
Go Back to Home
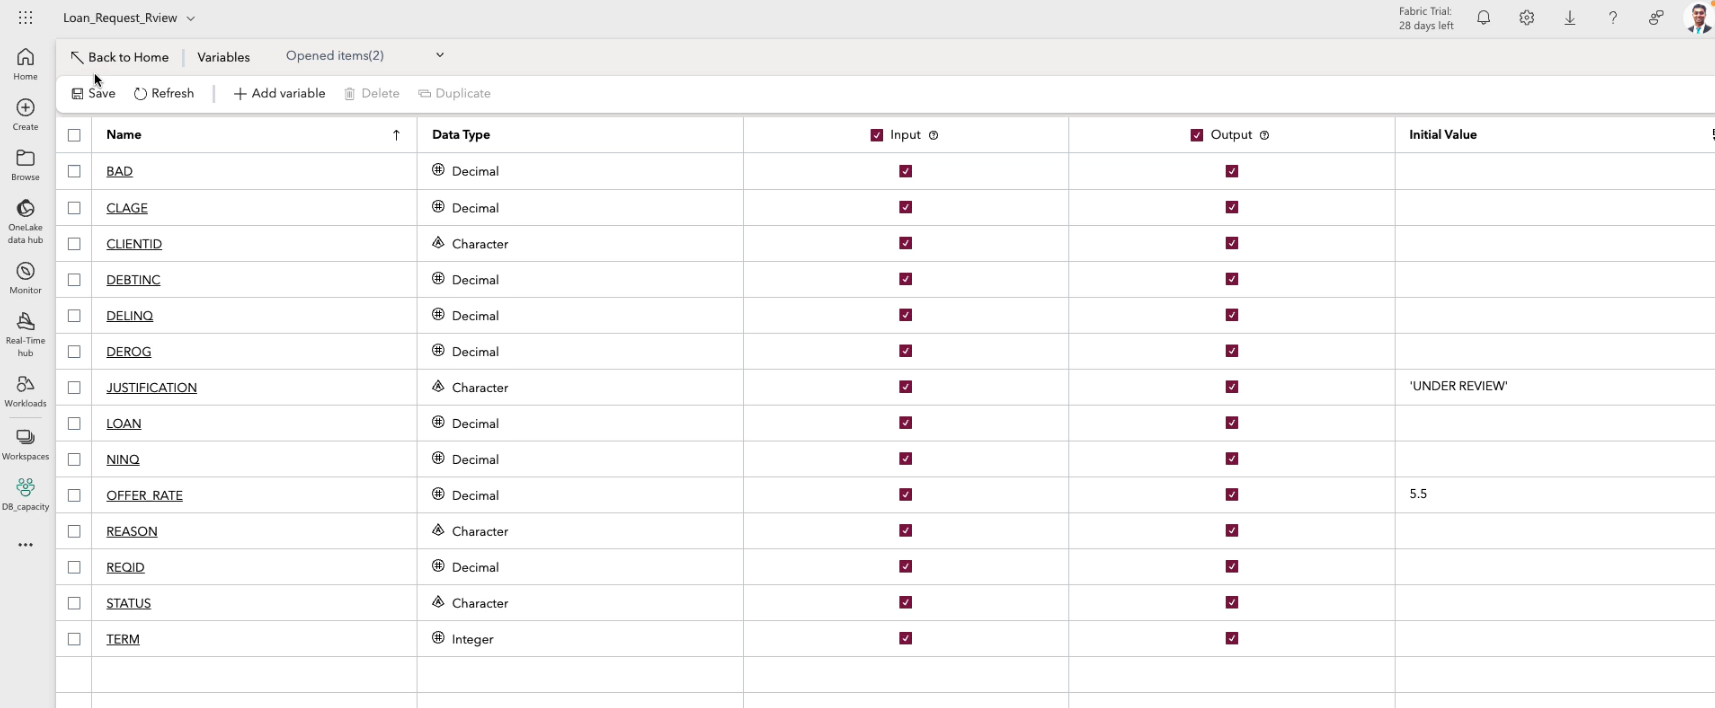click(x=119, y=57)
